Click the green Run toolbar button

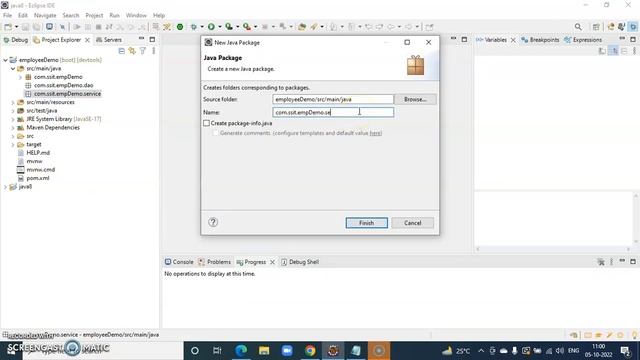pos(211,27)
